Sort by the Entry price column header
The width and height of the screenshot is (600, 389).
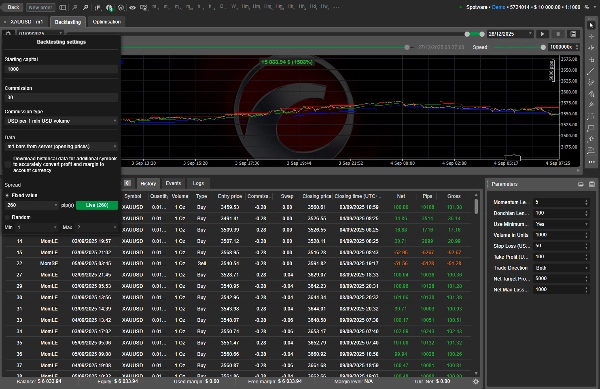[x=230, y=196]
